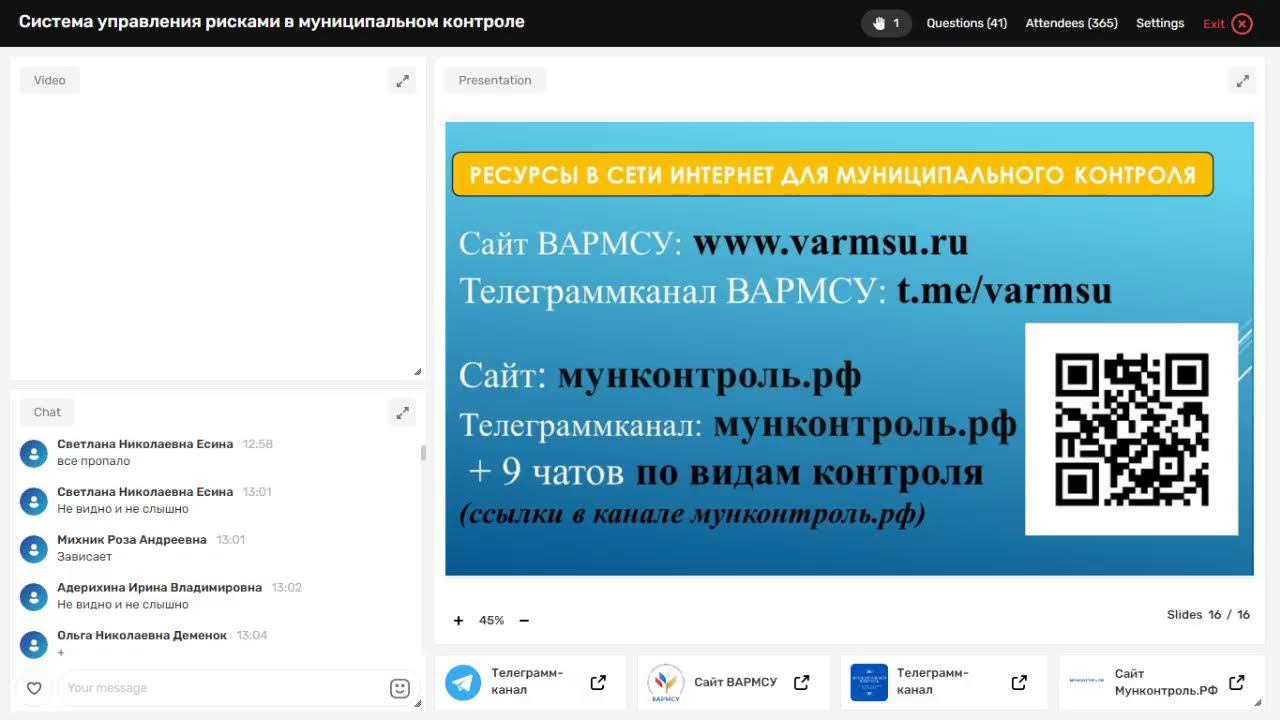Viewport: 1280px width, 720px height.
Task: Exit the webinar
Action: [x=1228, y=23]
